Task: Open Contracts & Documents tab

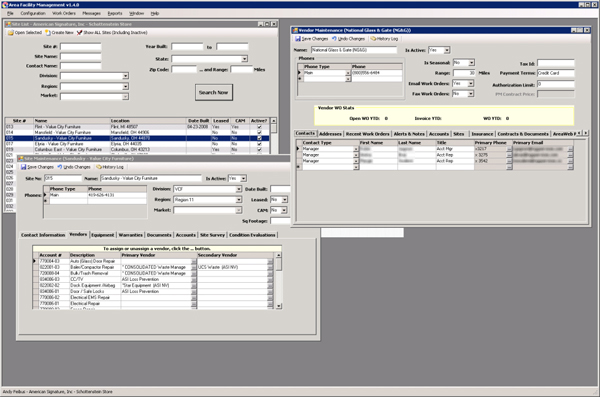Action: coord(523,134)
